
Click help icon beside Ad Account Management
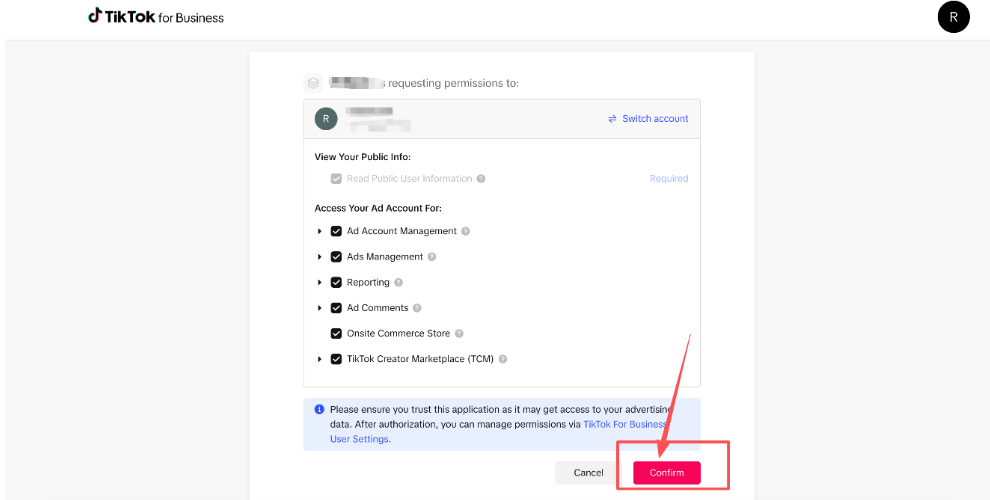[x=466, y=231]
